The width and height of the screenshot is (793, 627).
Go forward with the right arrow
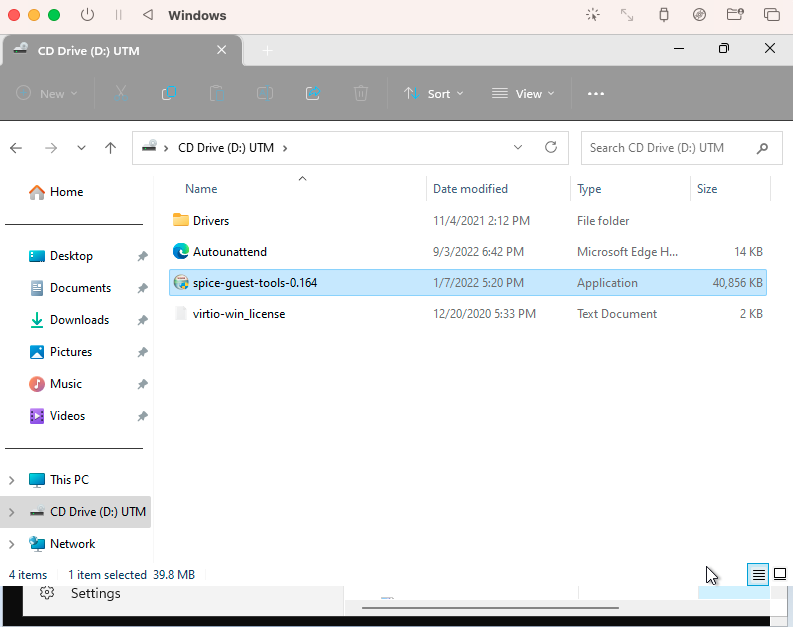click(x=51, y=148)
